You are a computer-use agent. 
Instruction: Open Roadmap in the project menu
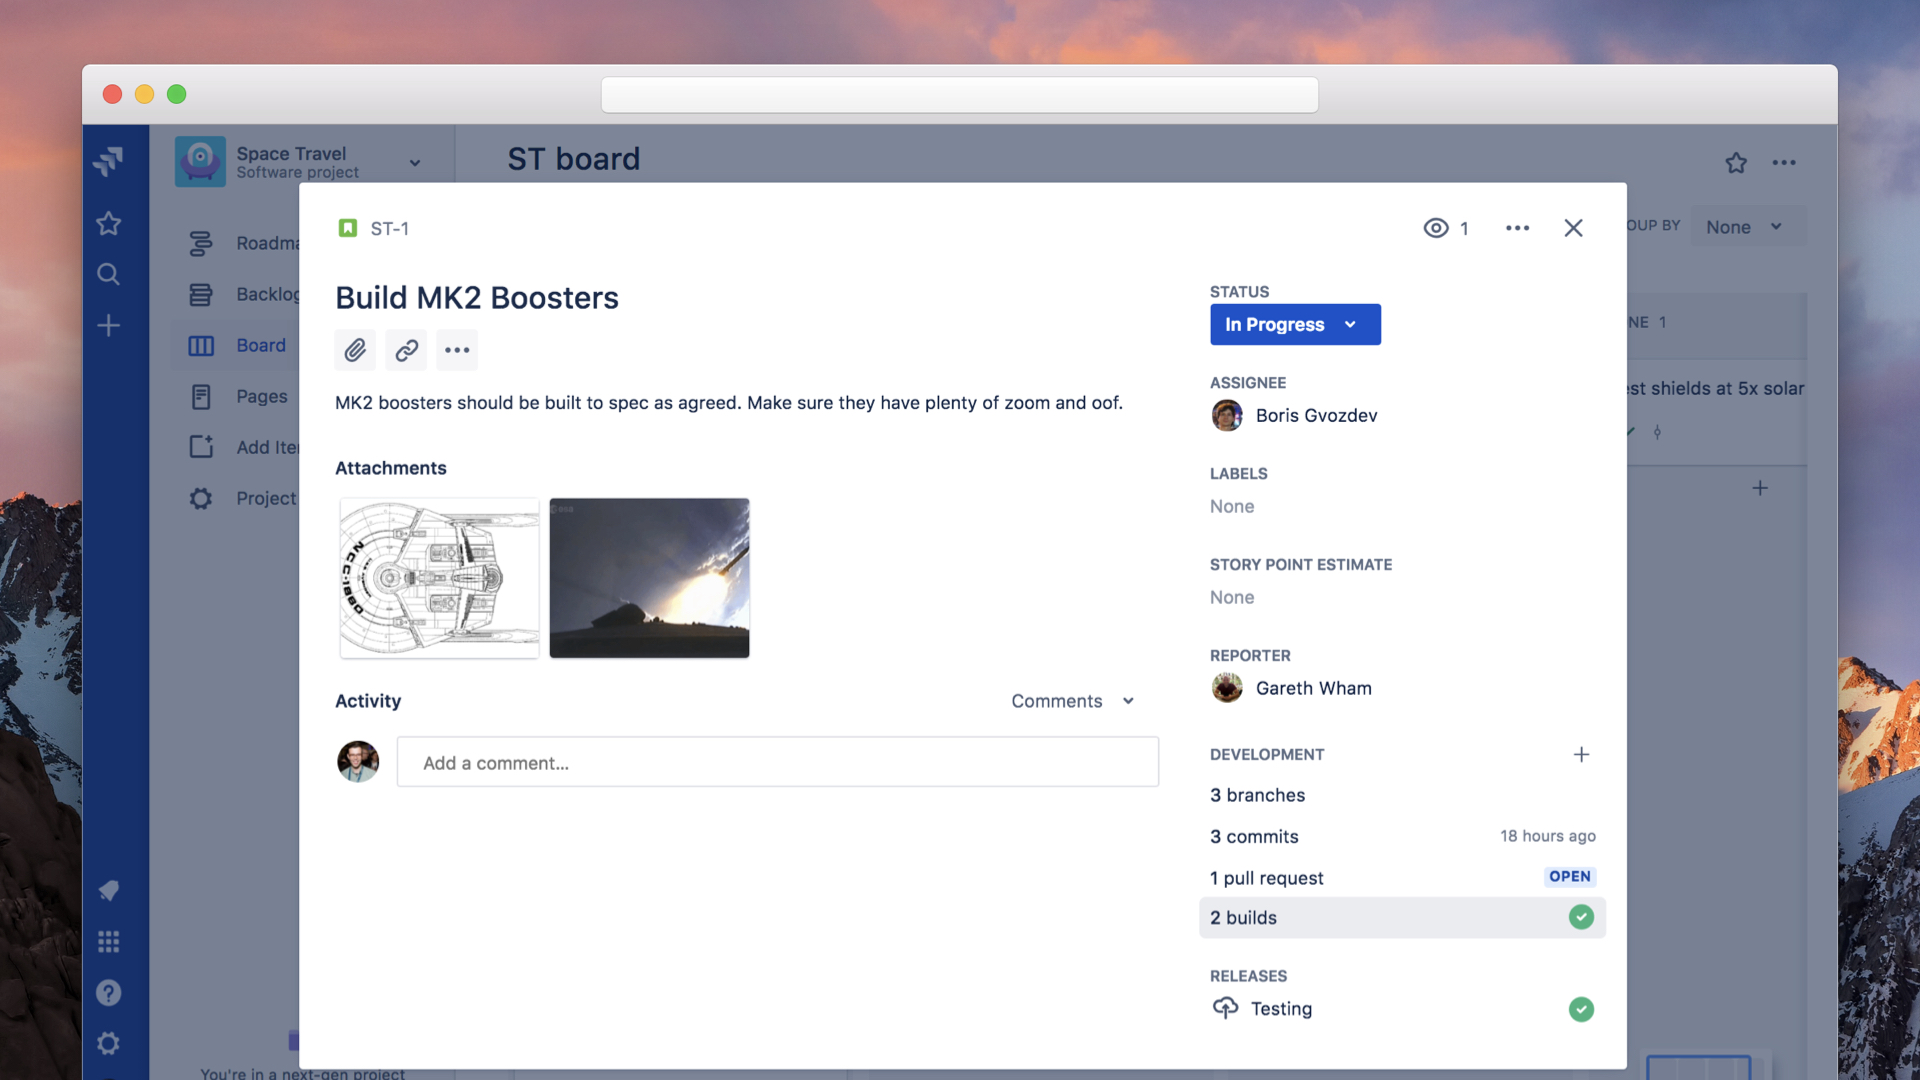pos(267,243)
